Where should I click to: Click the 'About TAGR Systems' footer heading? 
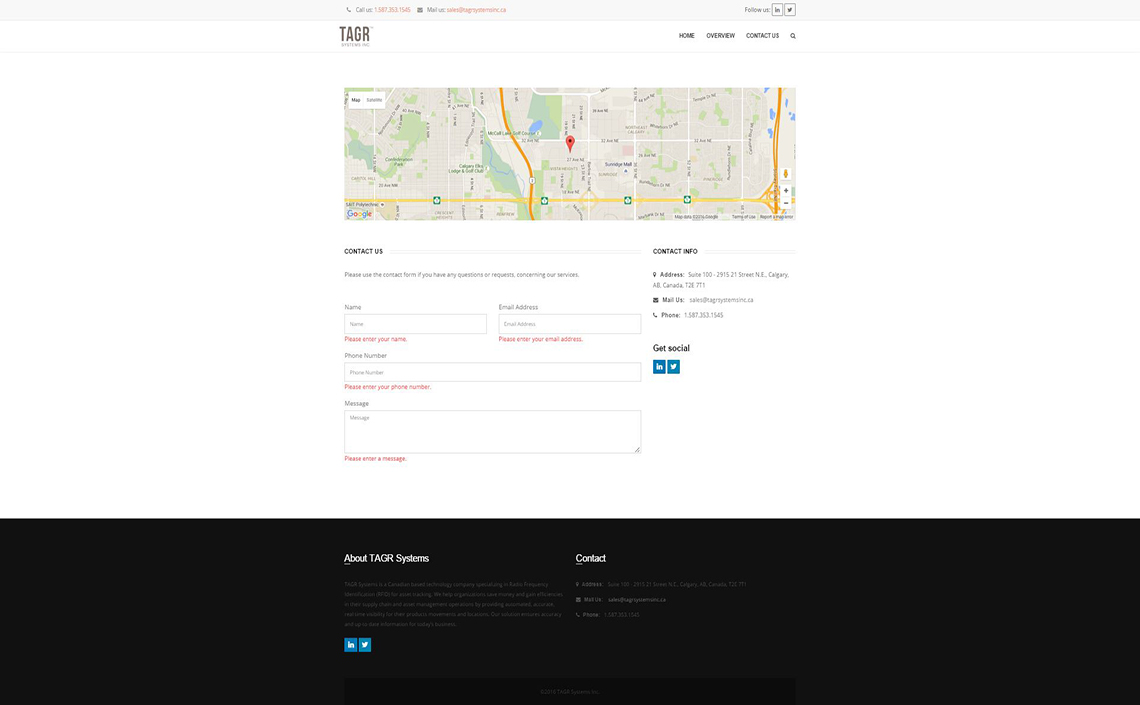[386, 558]
